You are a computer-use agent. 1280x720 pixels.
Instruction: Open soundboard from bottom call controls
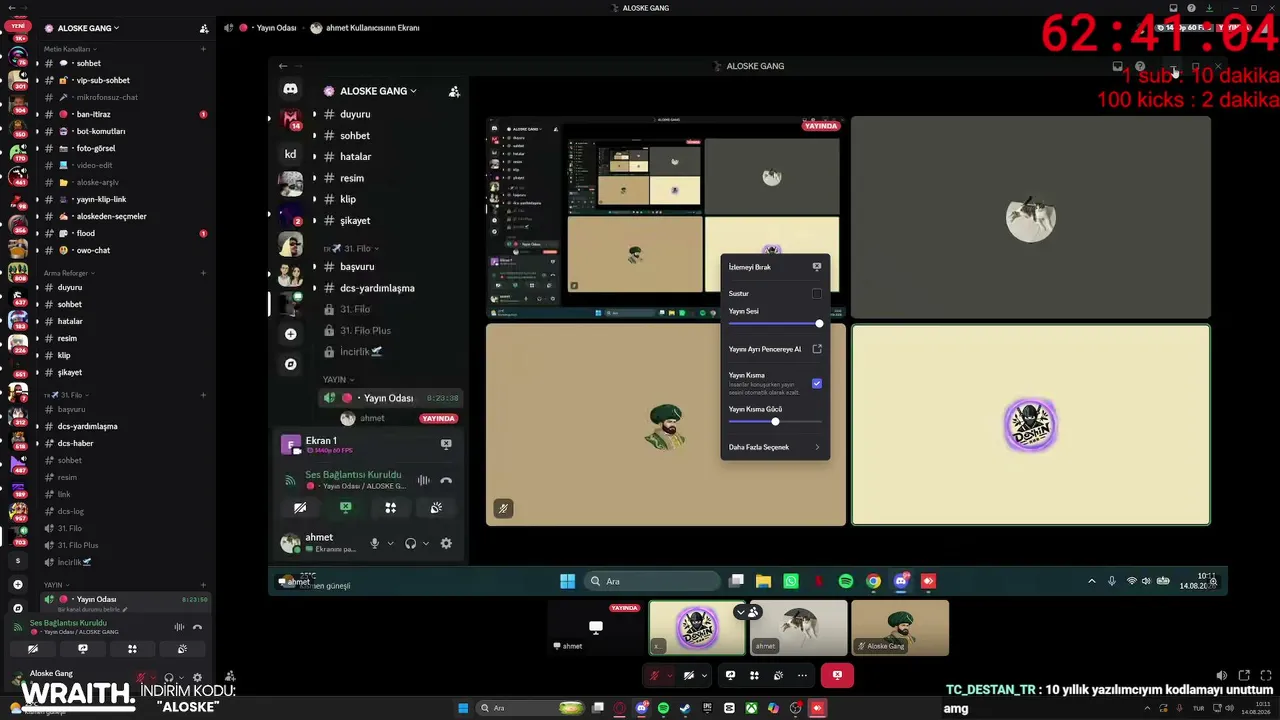pyautogui.click(x=778, y=675)
